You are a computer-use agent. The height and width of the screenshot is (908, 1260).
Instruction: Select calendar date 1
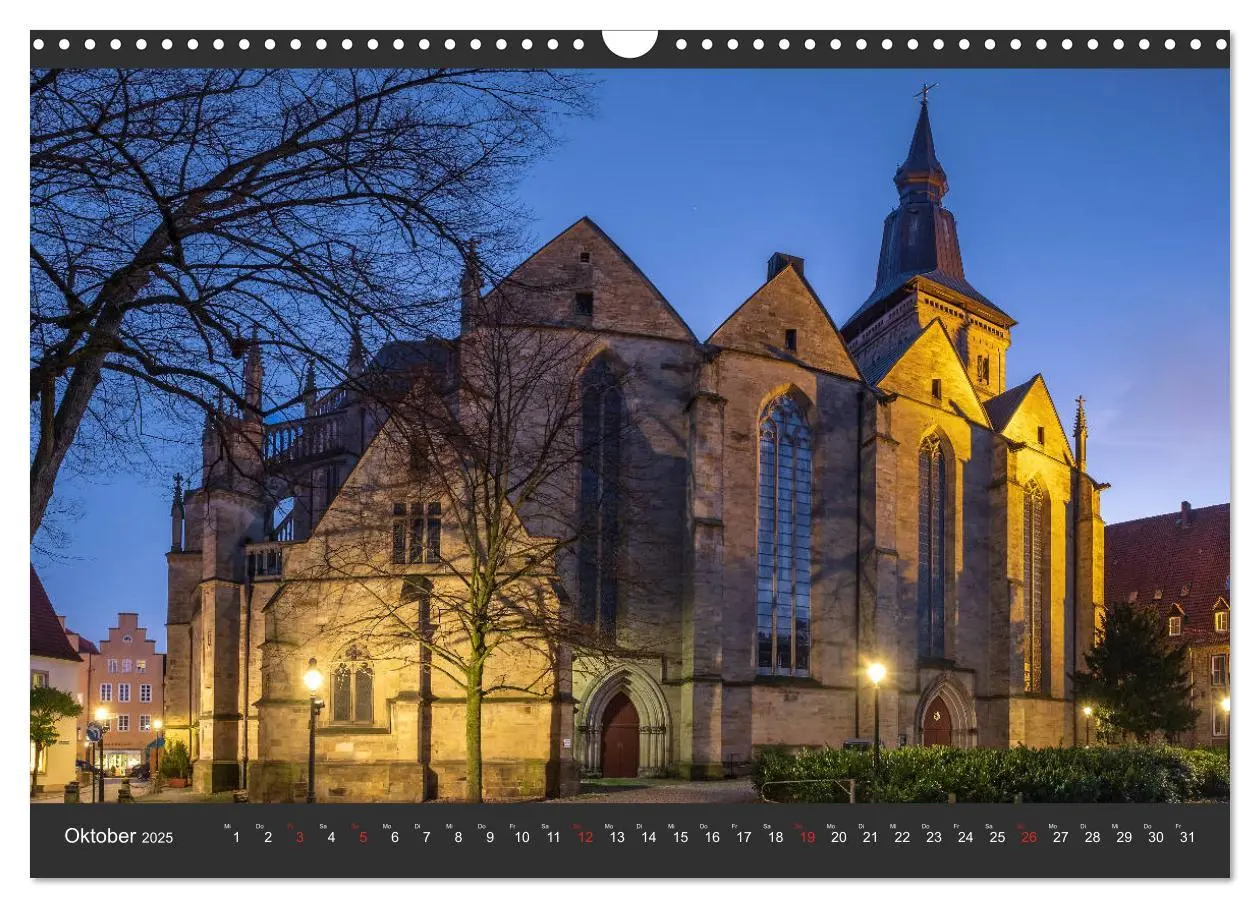[236, 838]
